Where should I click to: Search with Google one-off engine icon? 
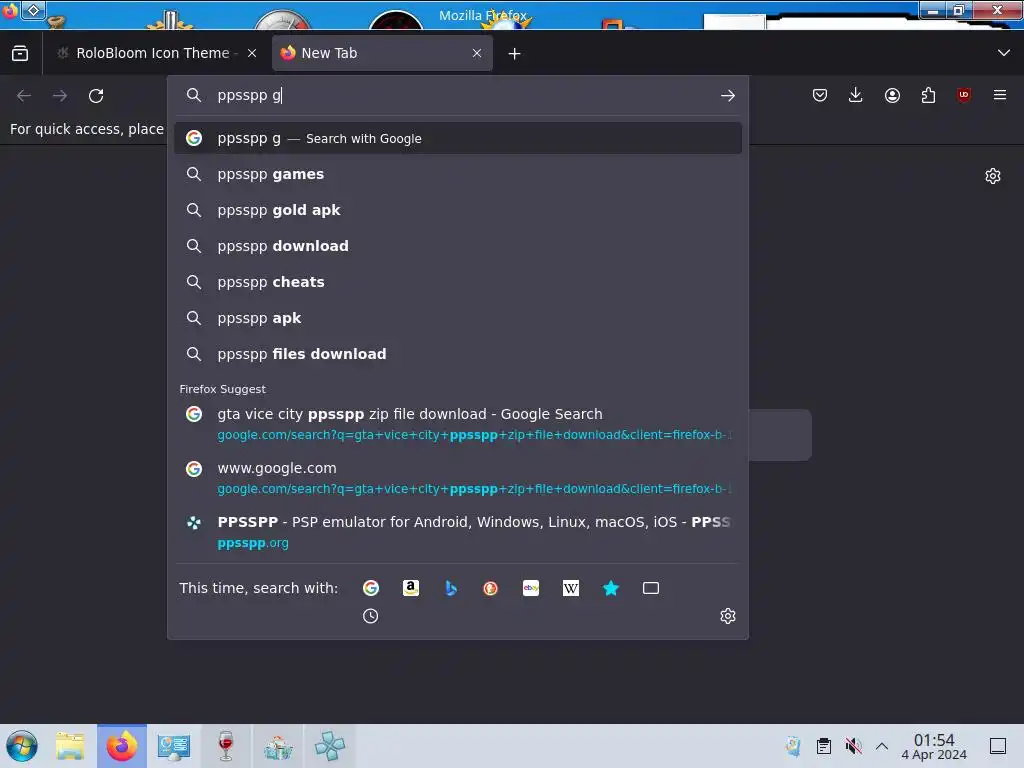click(x=371, y=588)
